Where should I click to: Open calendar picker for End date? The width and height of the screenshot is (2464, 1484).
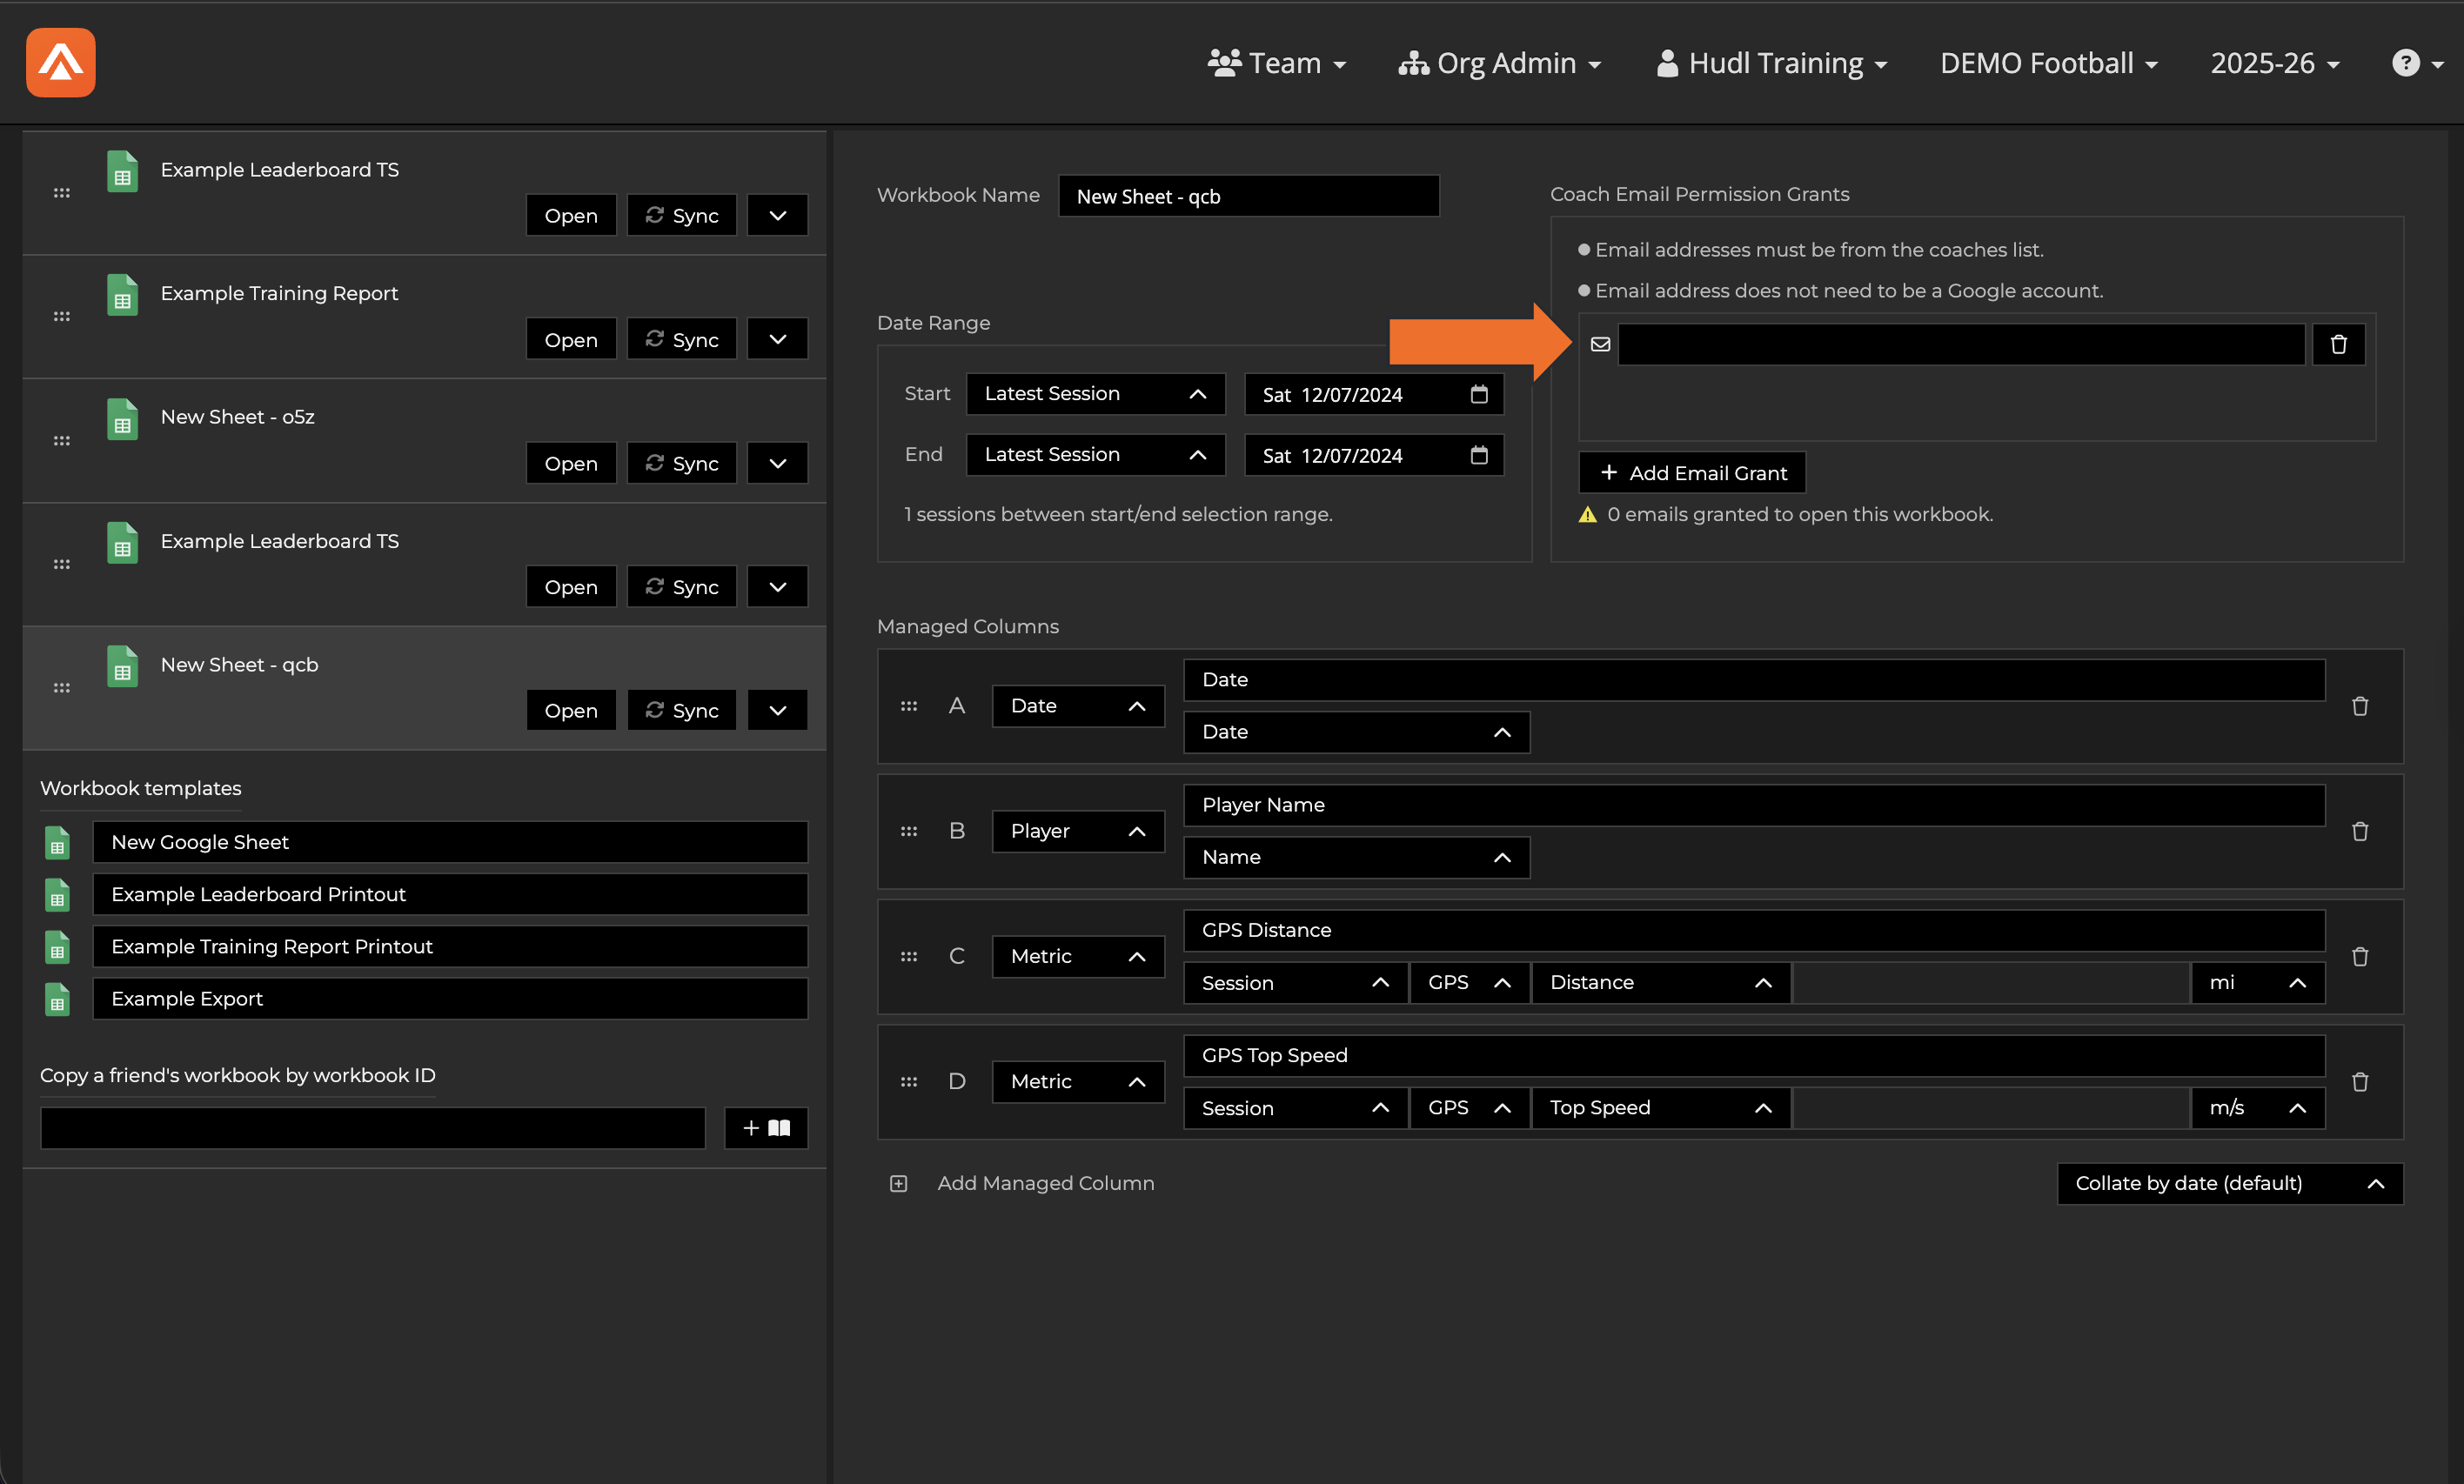click(1479, 455)
